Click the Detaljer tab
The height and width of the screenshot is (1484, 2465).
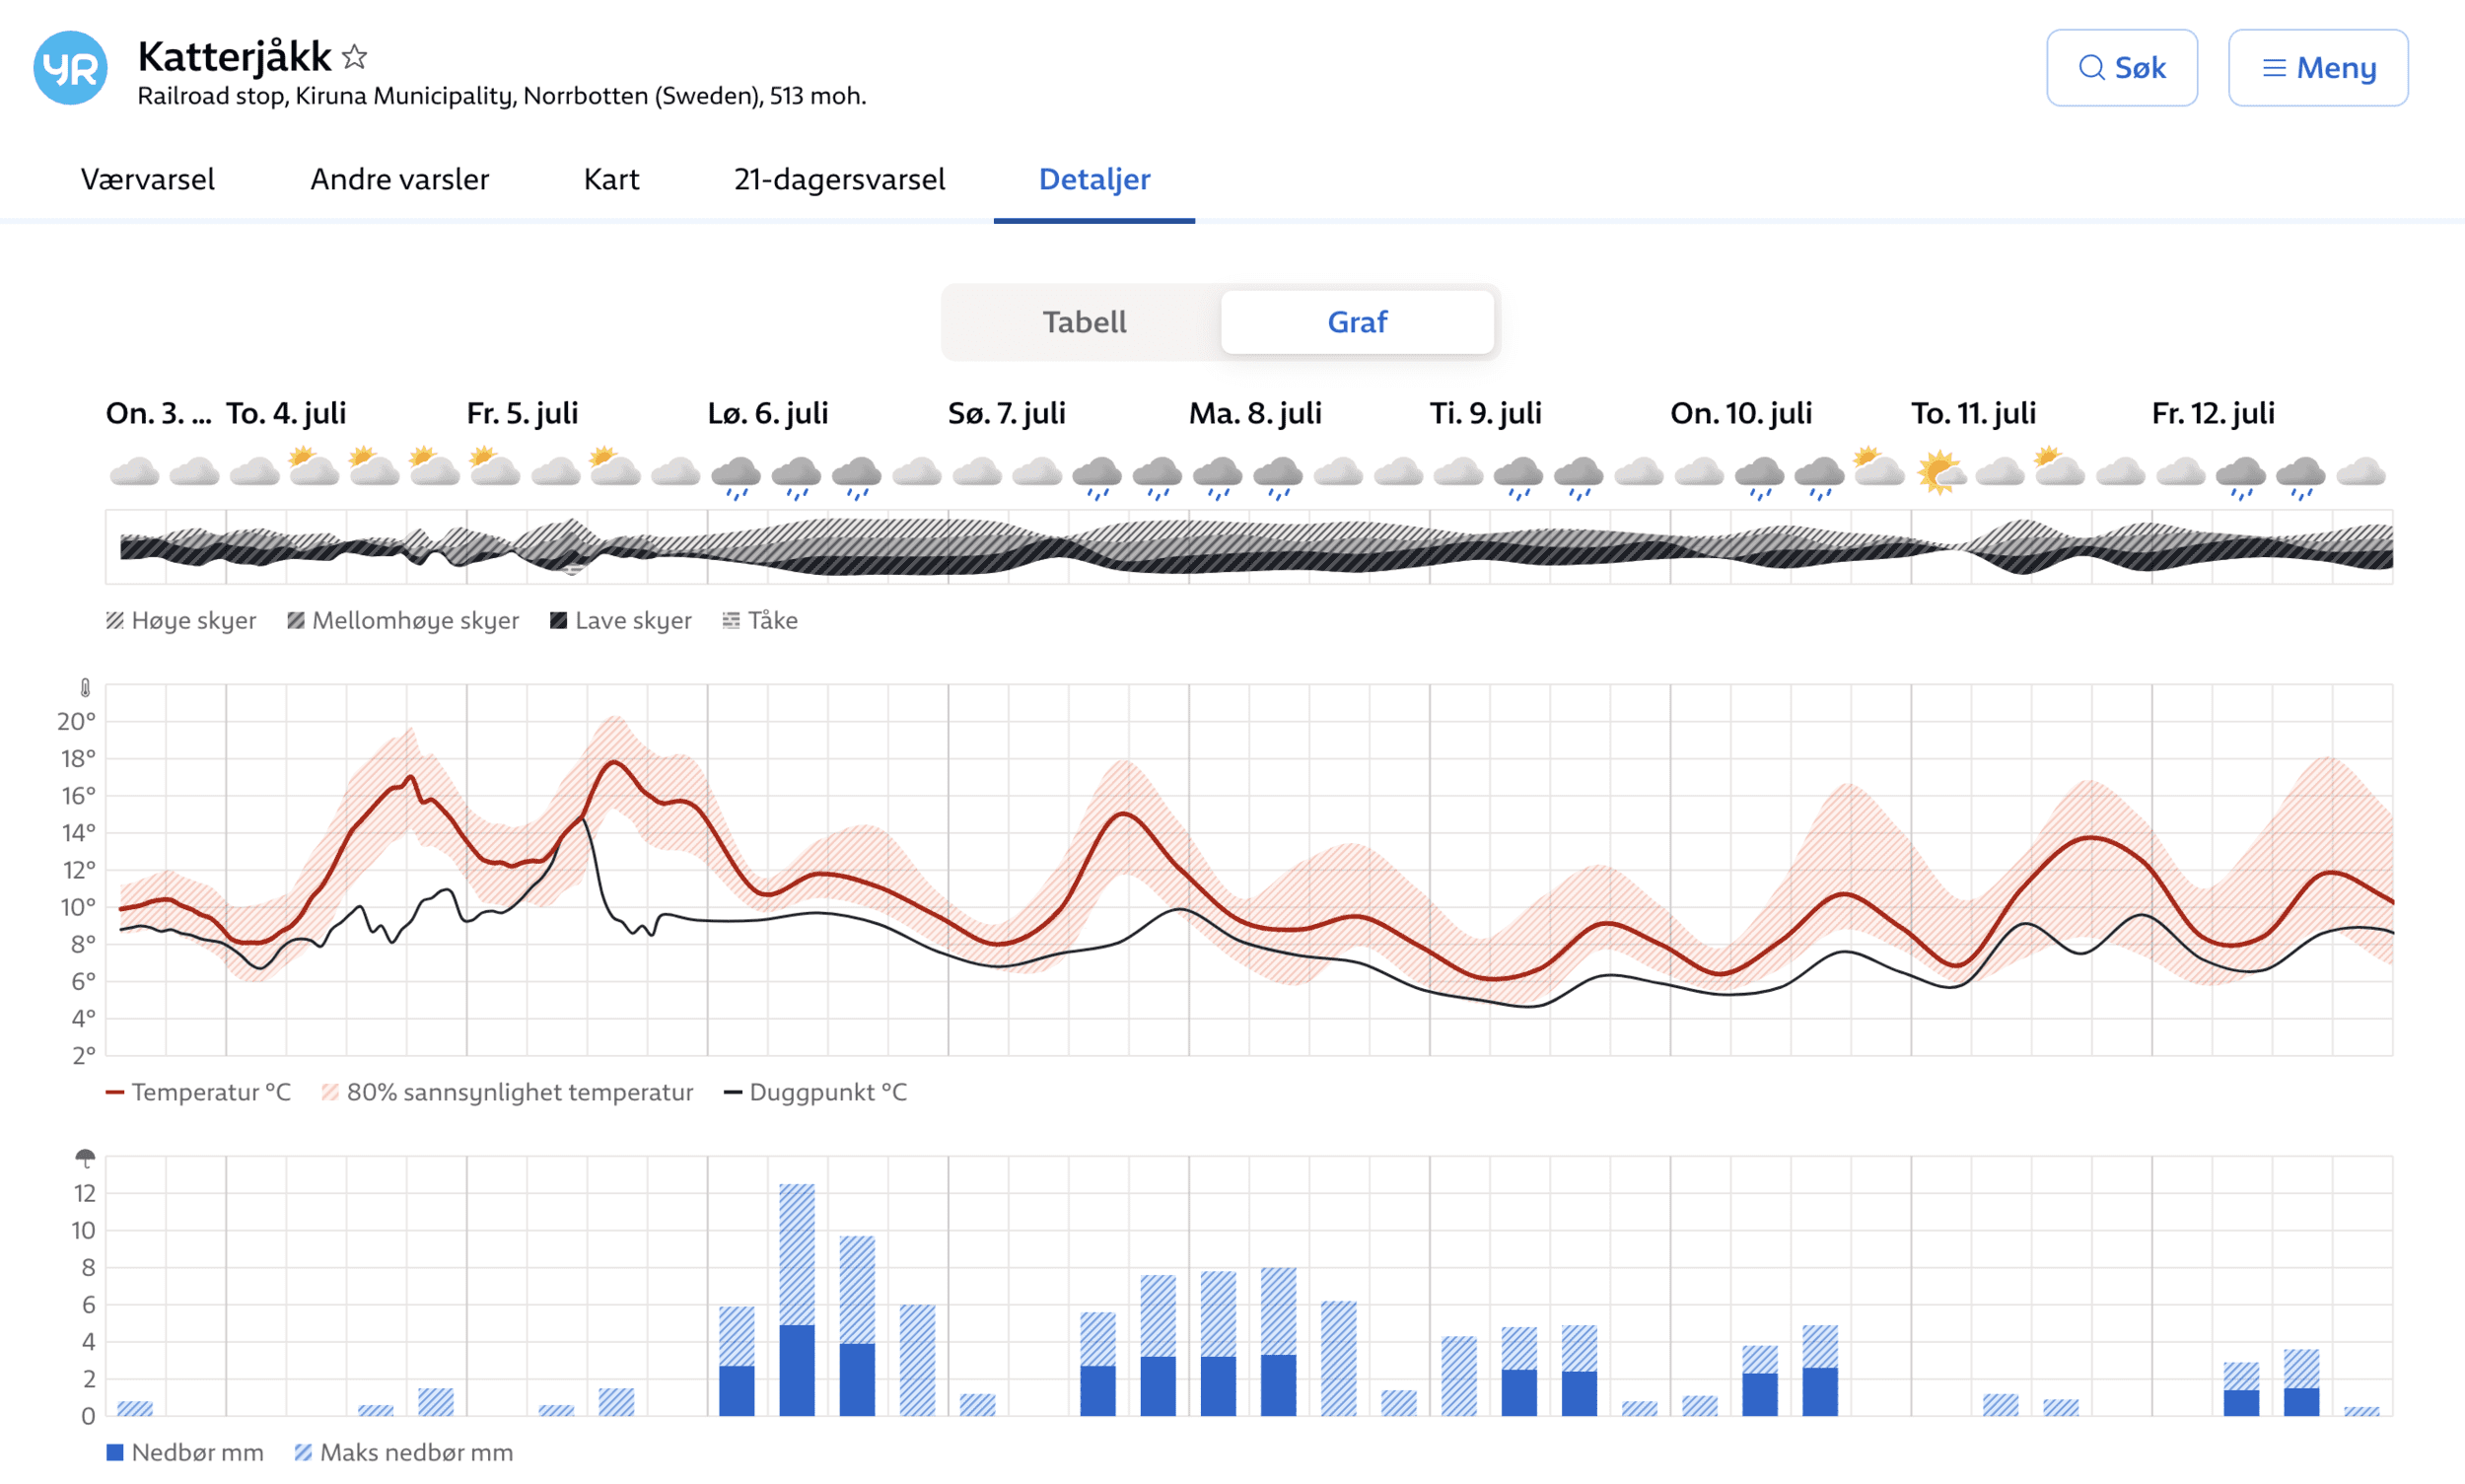click(1094, 179)
